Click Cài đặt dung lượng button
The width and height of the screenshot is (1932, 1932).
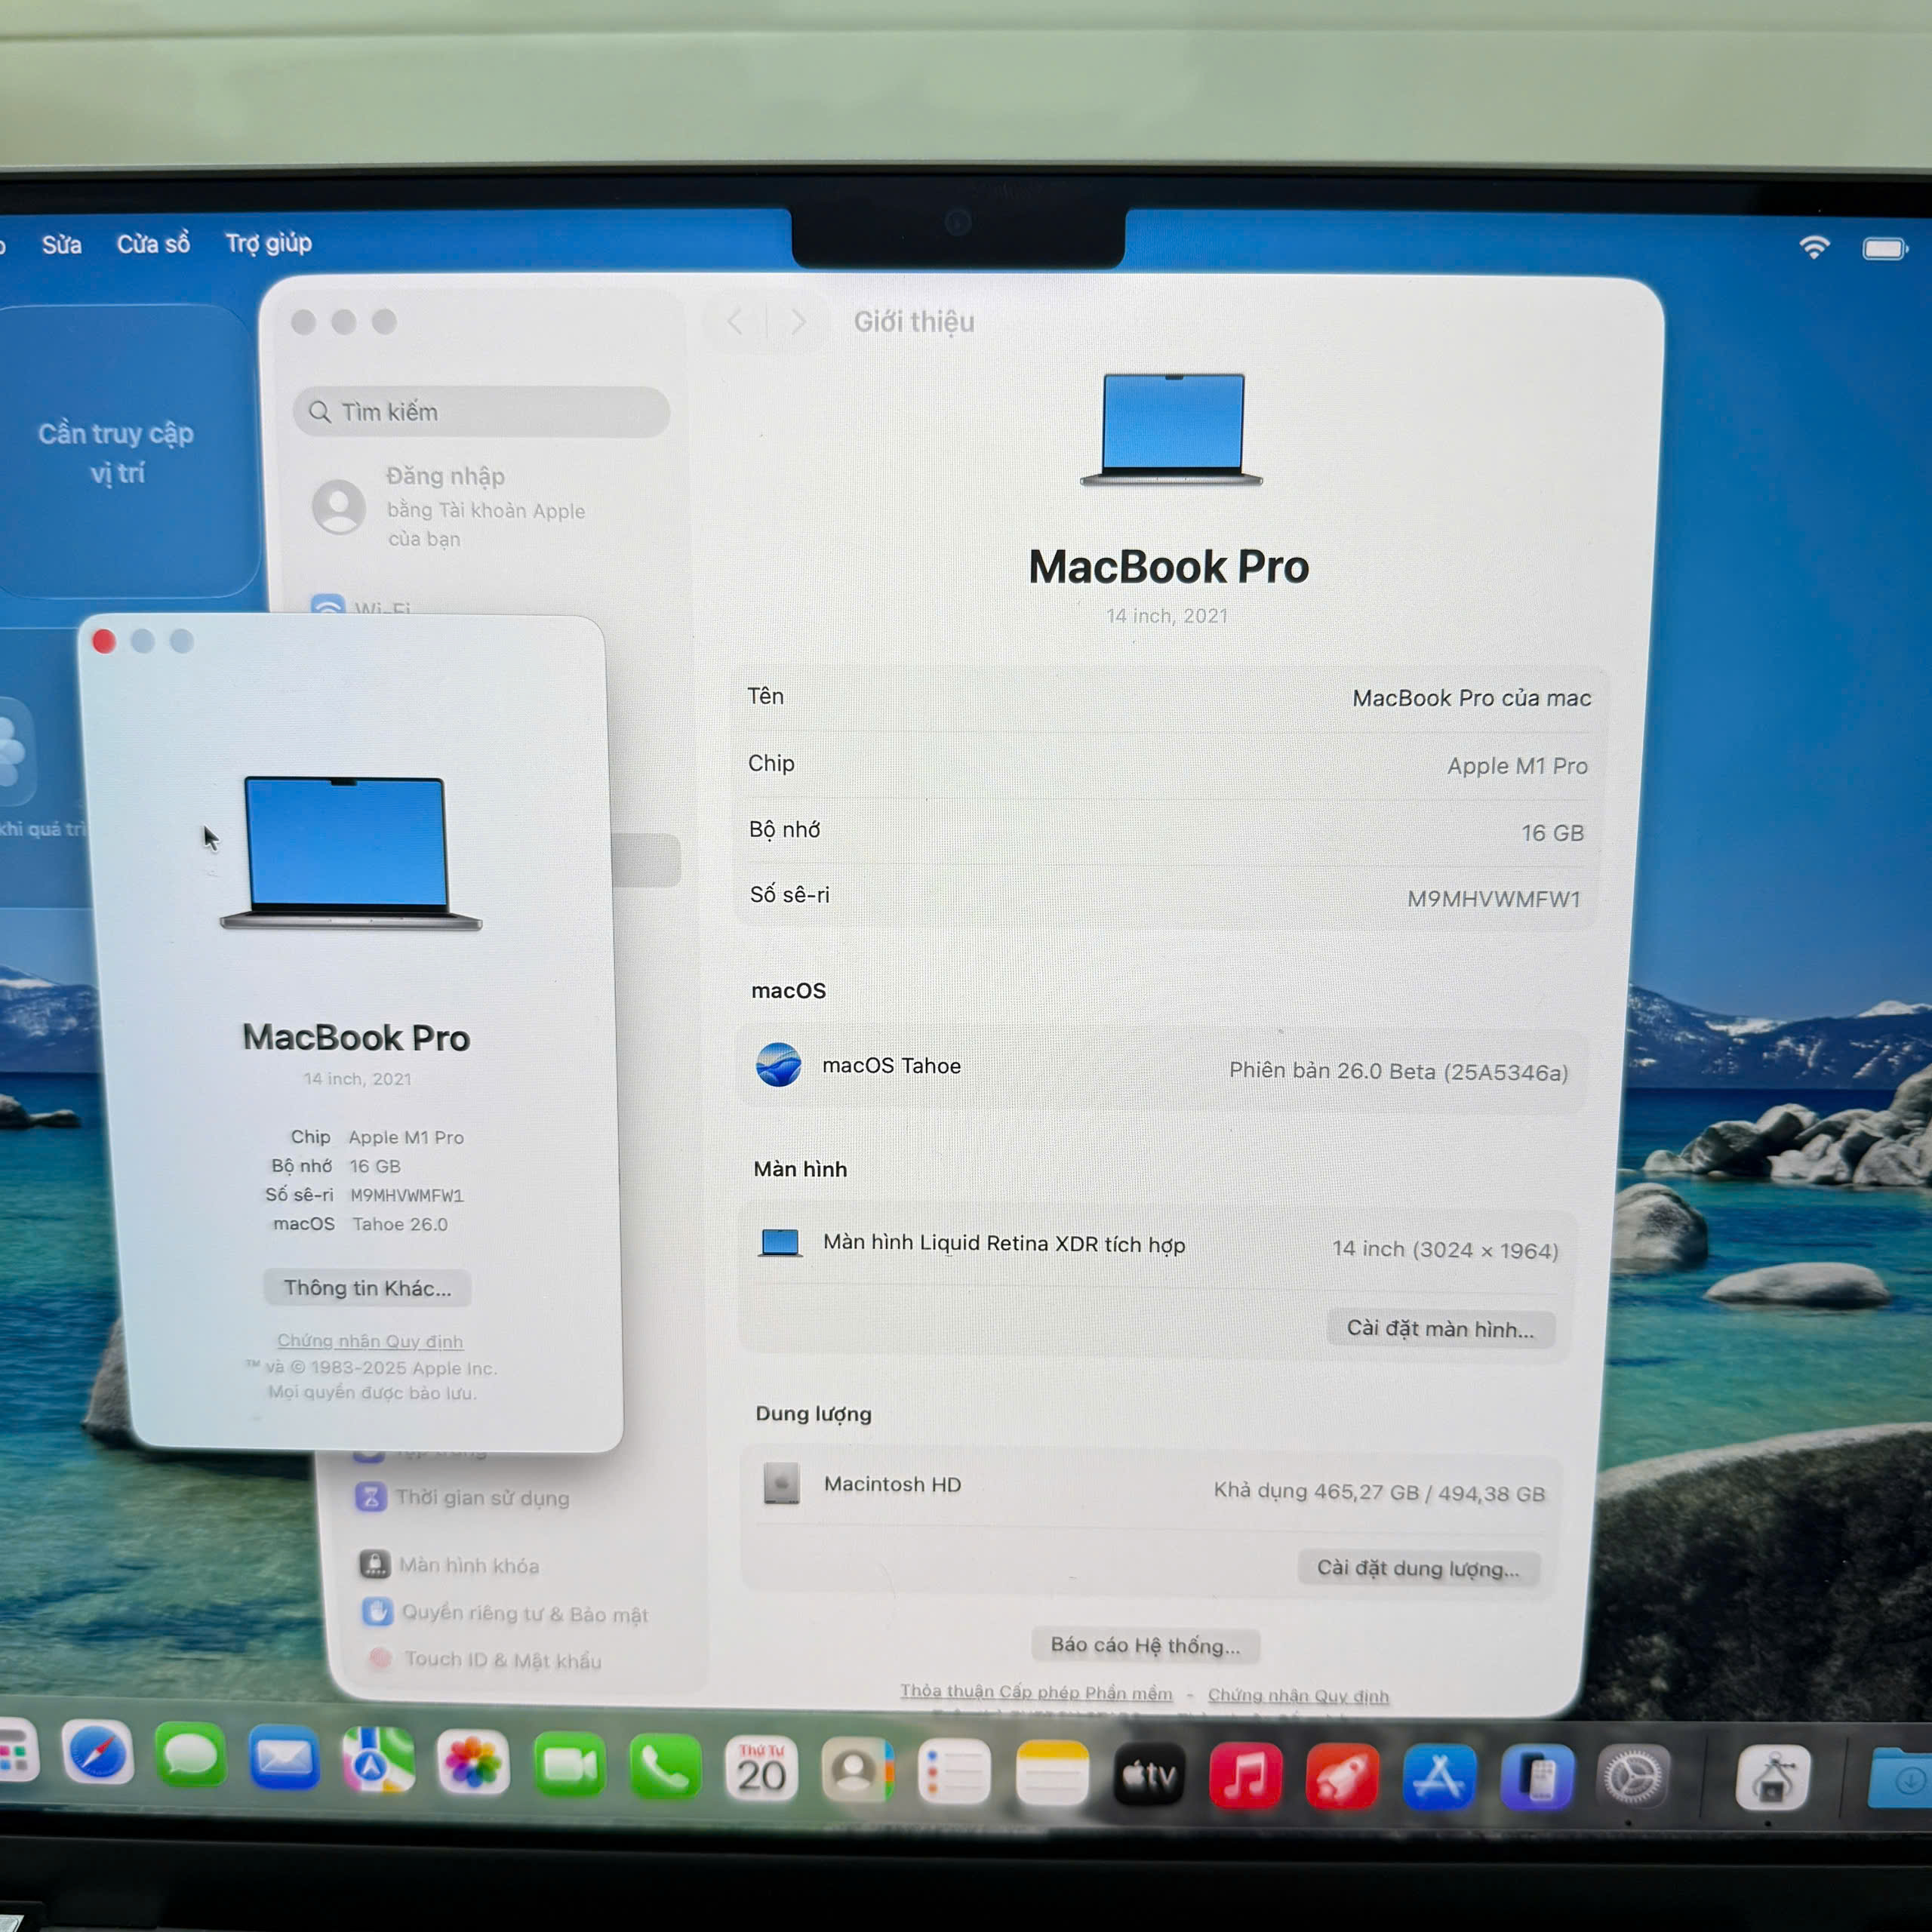[1418, 1568]
